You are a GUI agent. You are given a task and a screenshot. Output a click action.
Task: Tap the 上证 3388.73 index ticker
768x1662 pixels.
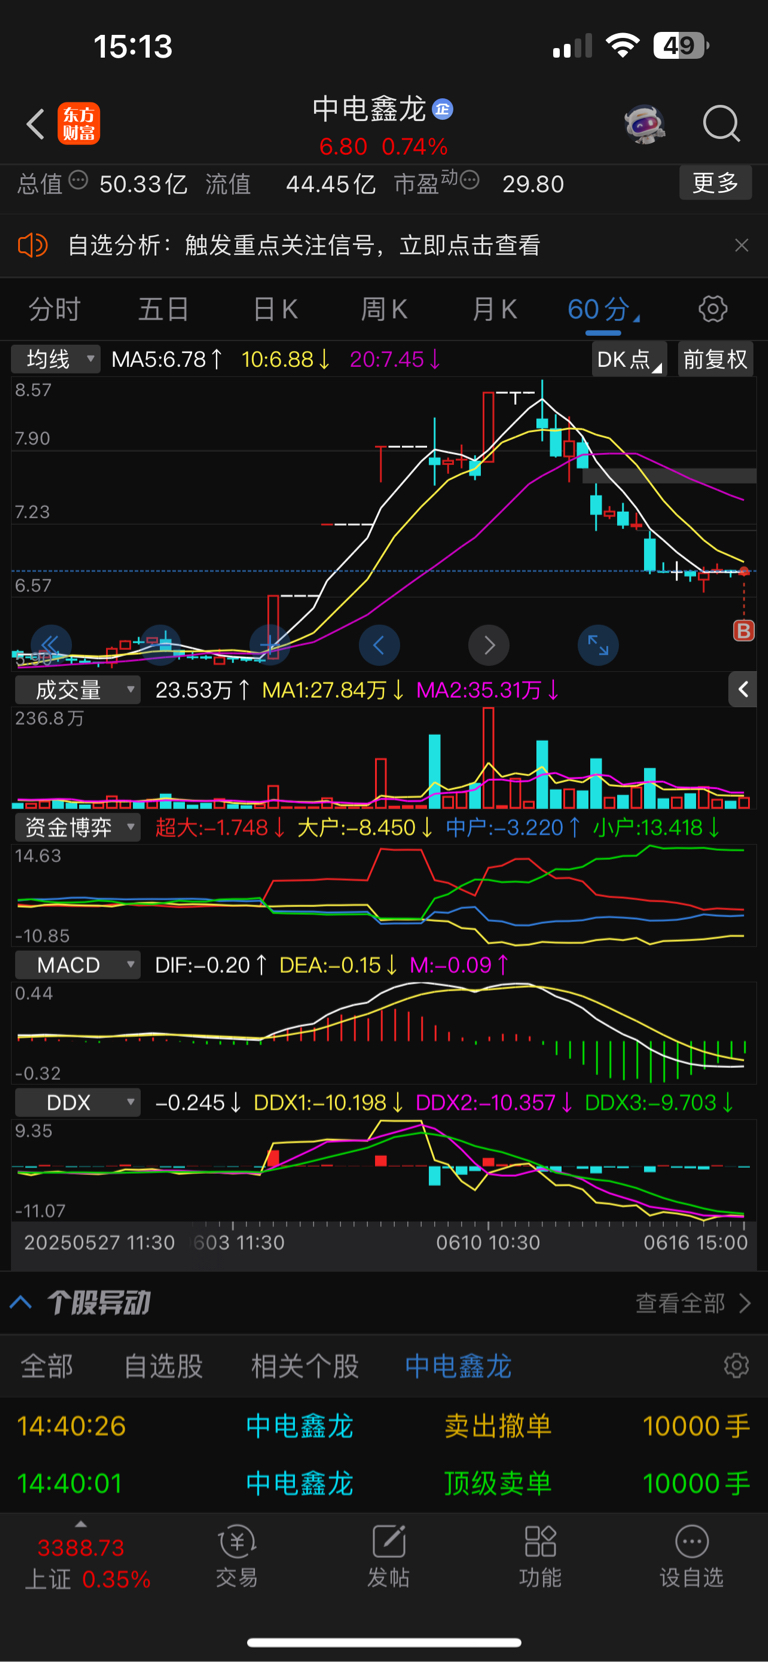(x=87, y=1563)
